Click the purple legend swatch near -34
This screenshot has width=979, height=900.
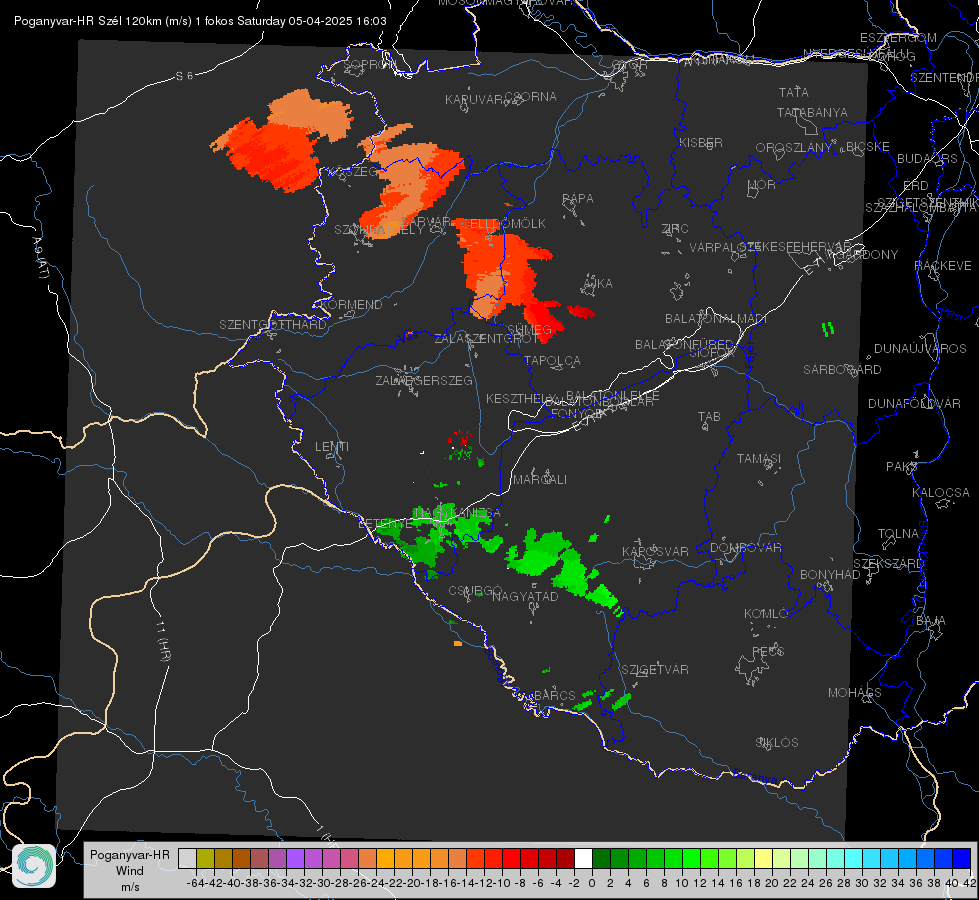(295, 858)
